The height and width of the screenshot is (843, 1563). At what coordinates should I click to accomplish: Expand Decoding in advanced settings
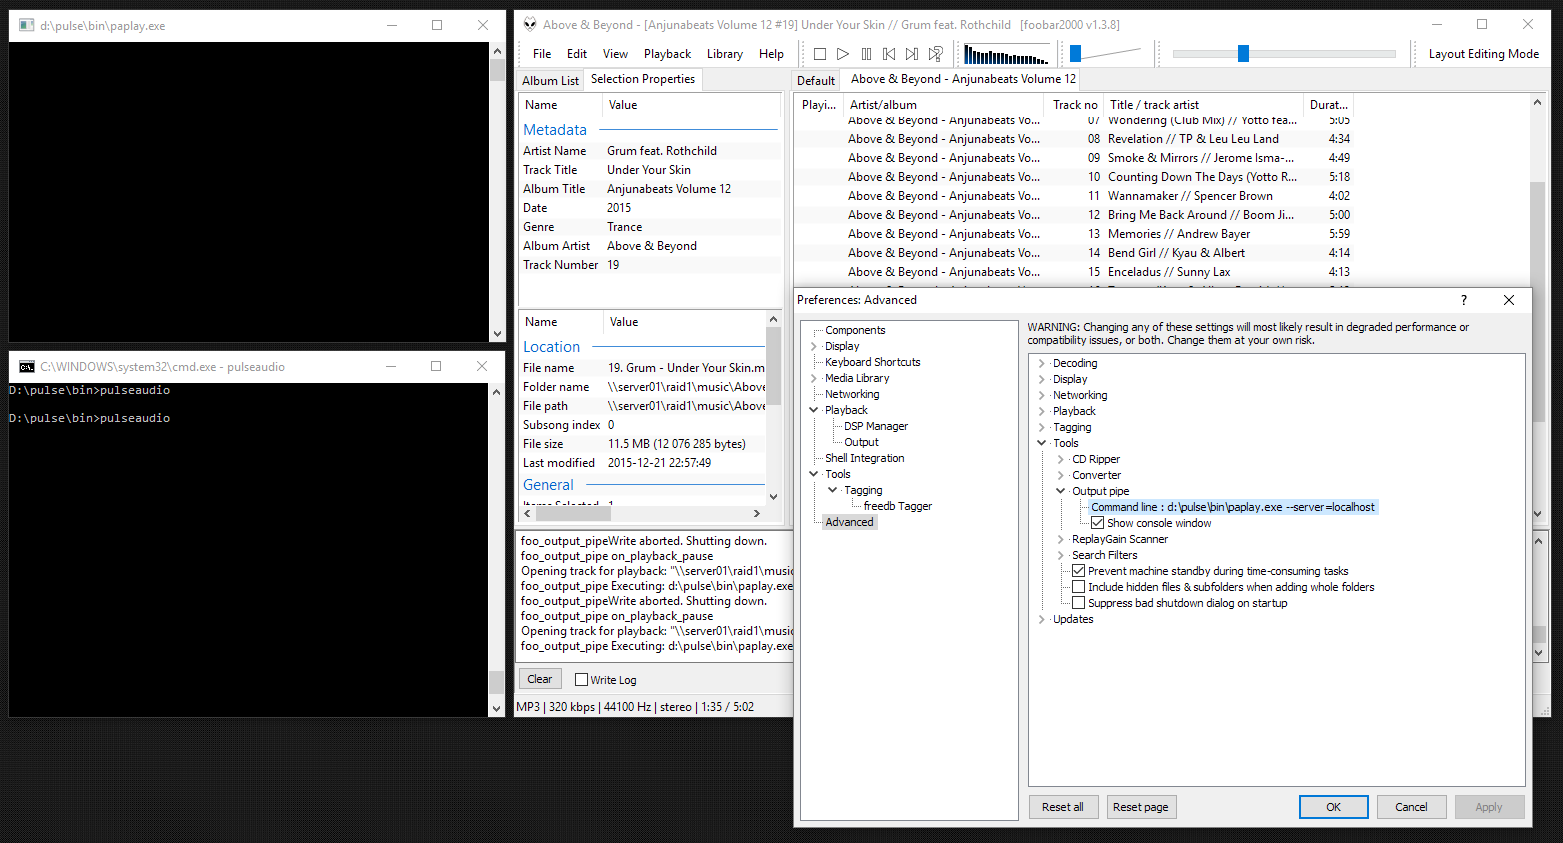tap(1042, 363)
